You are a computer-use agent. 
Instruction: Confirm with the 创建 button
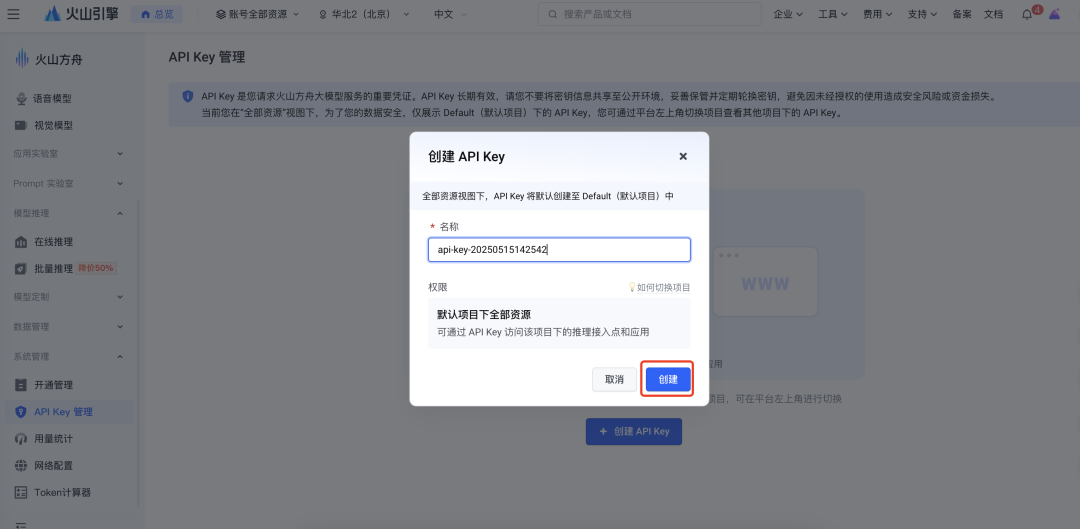tap(668, 380)
